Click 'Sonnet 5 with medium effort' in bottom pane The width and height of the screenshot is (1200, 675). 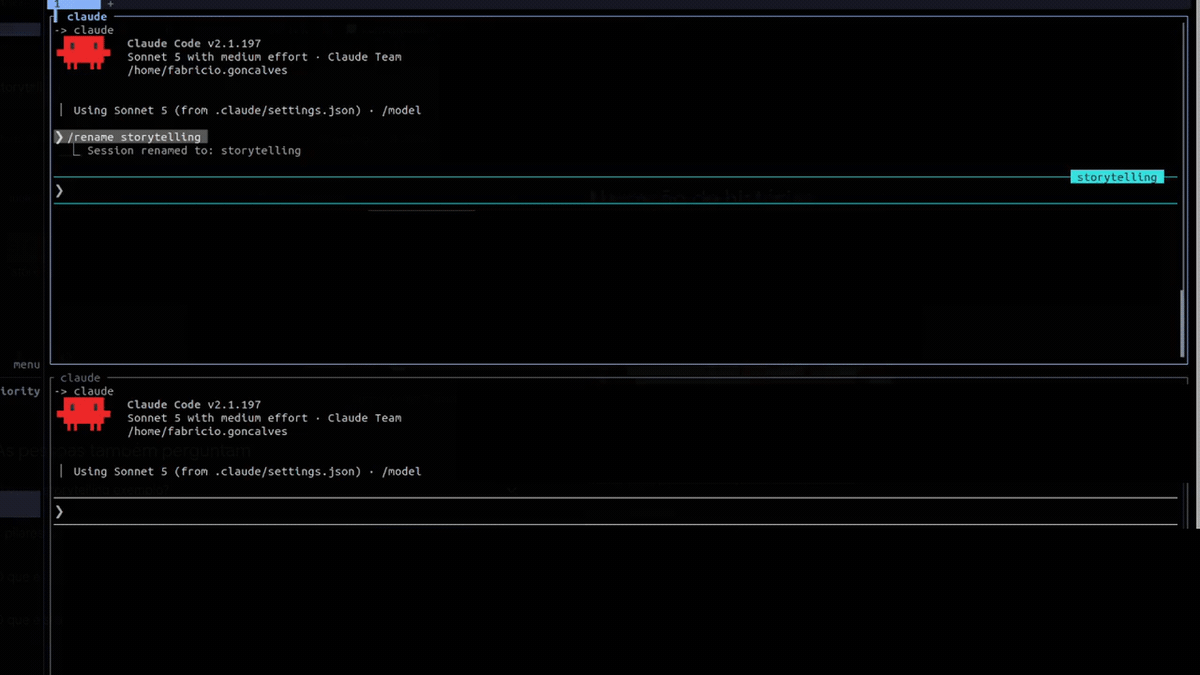pos(217,418)
